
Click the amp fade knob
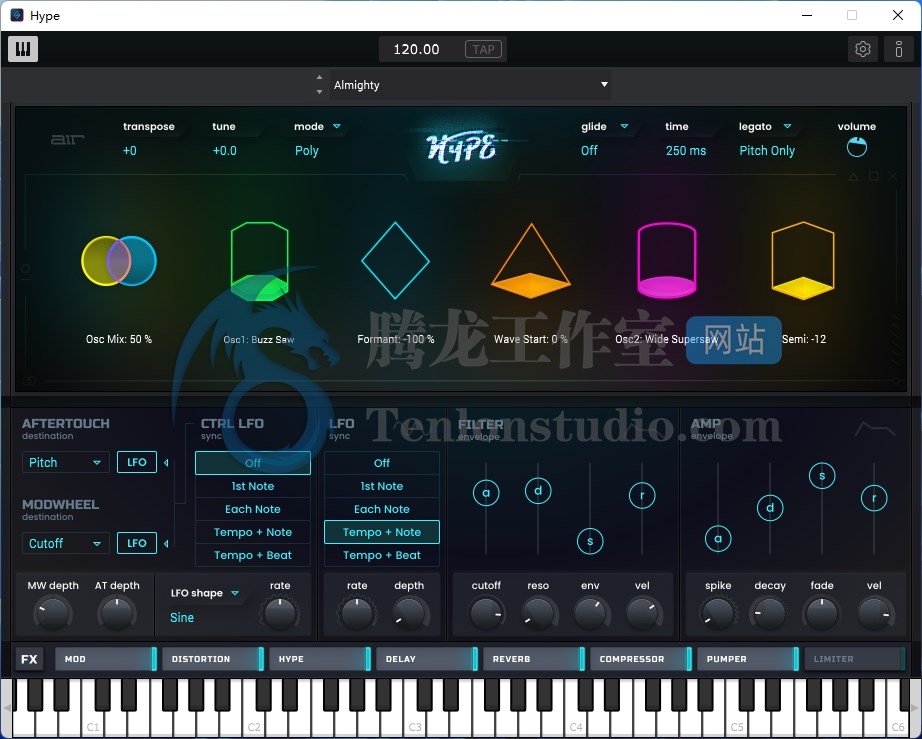pyautogui.click(x=822, y=613)
